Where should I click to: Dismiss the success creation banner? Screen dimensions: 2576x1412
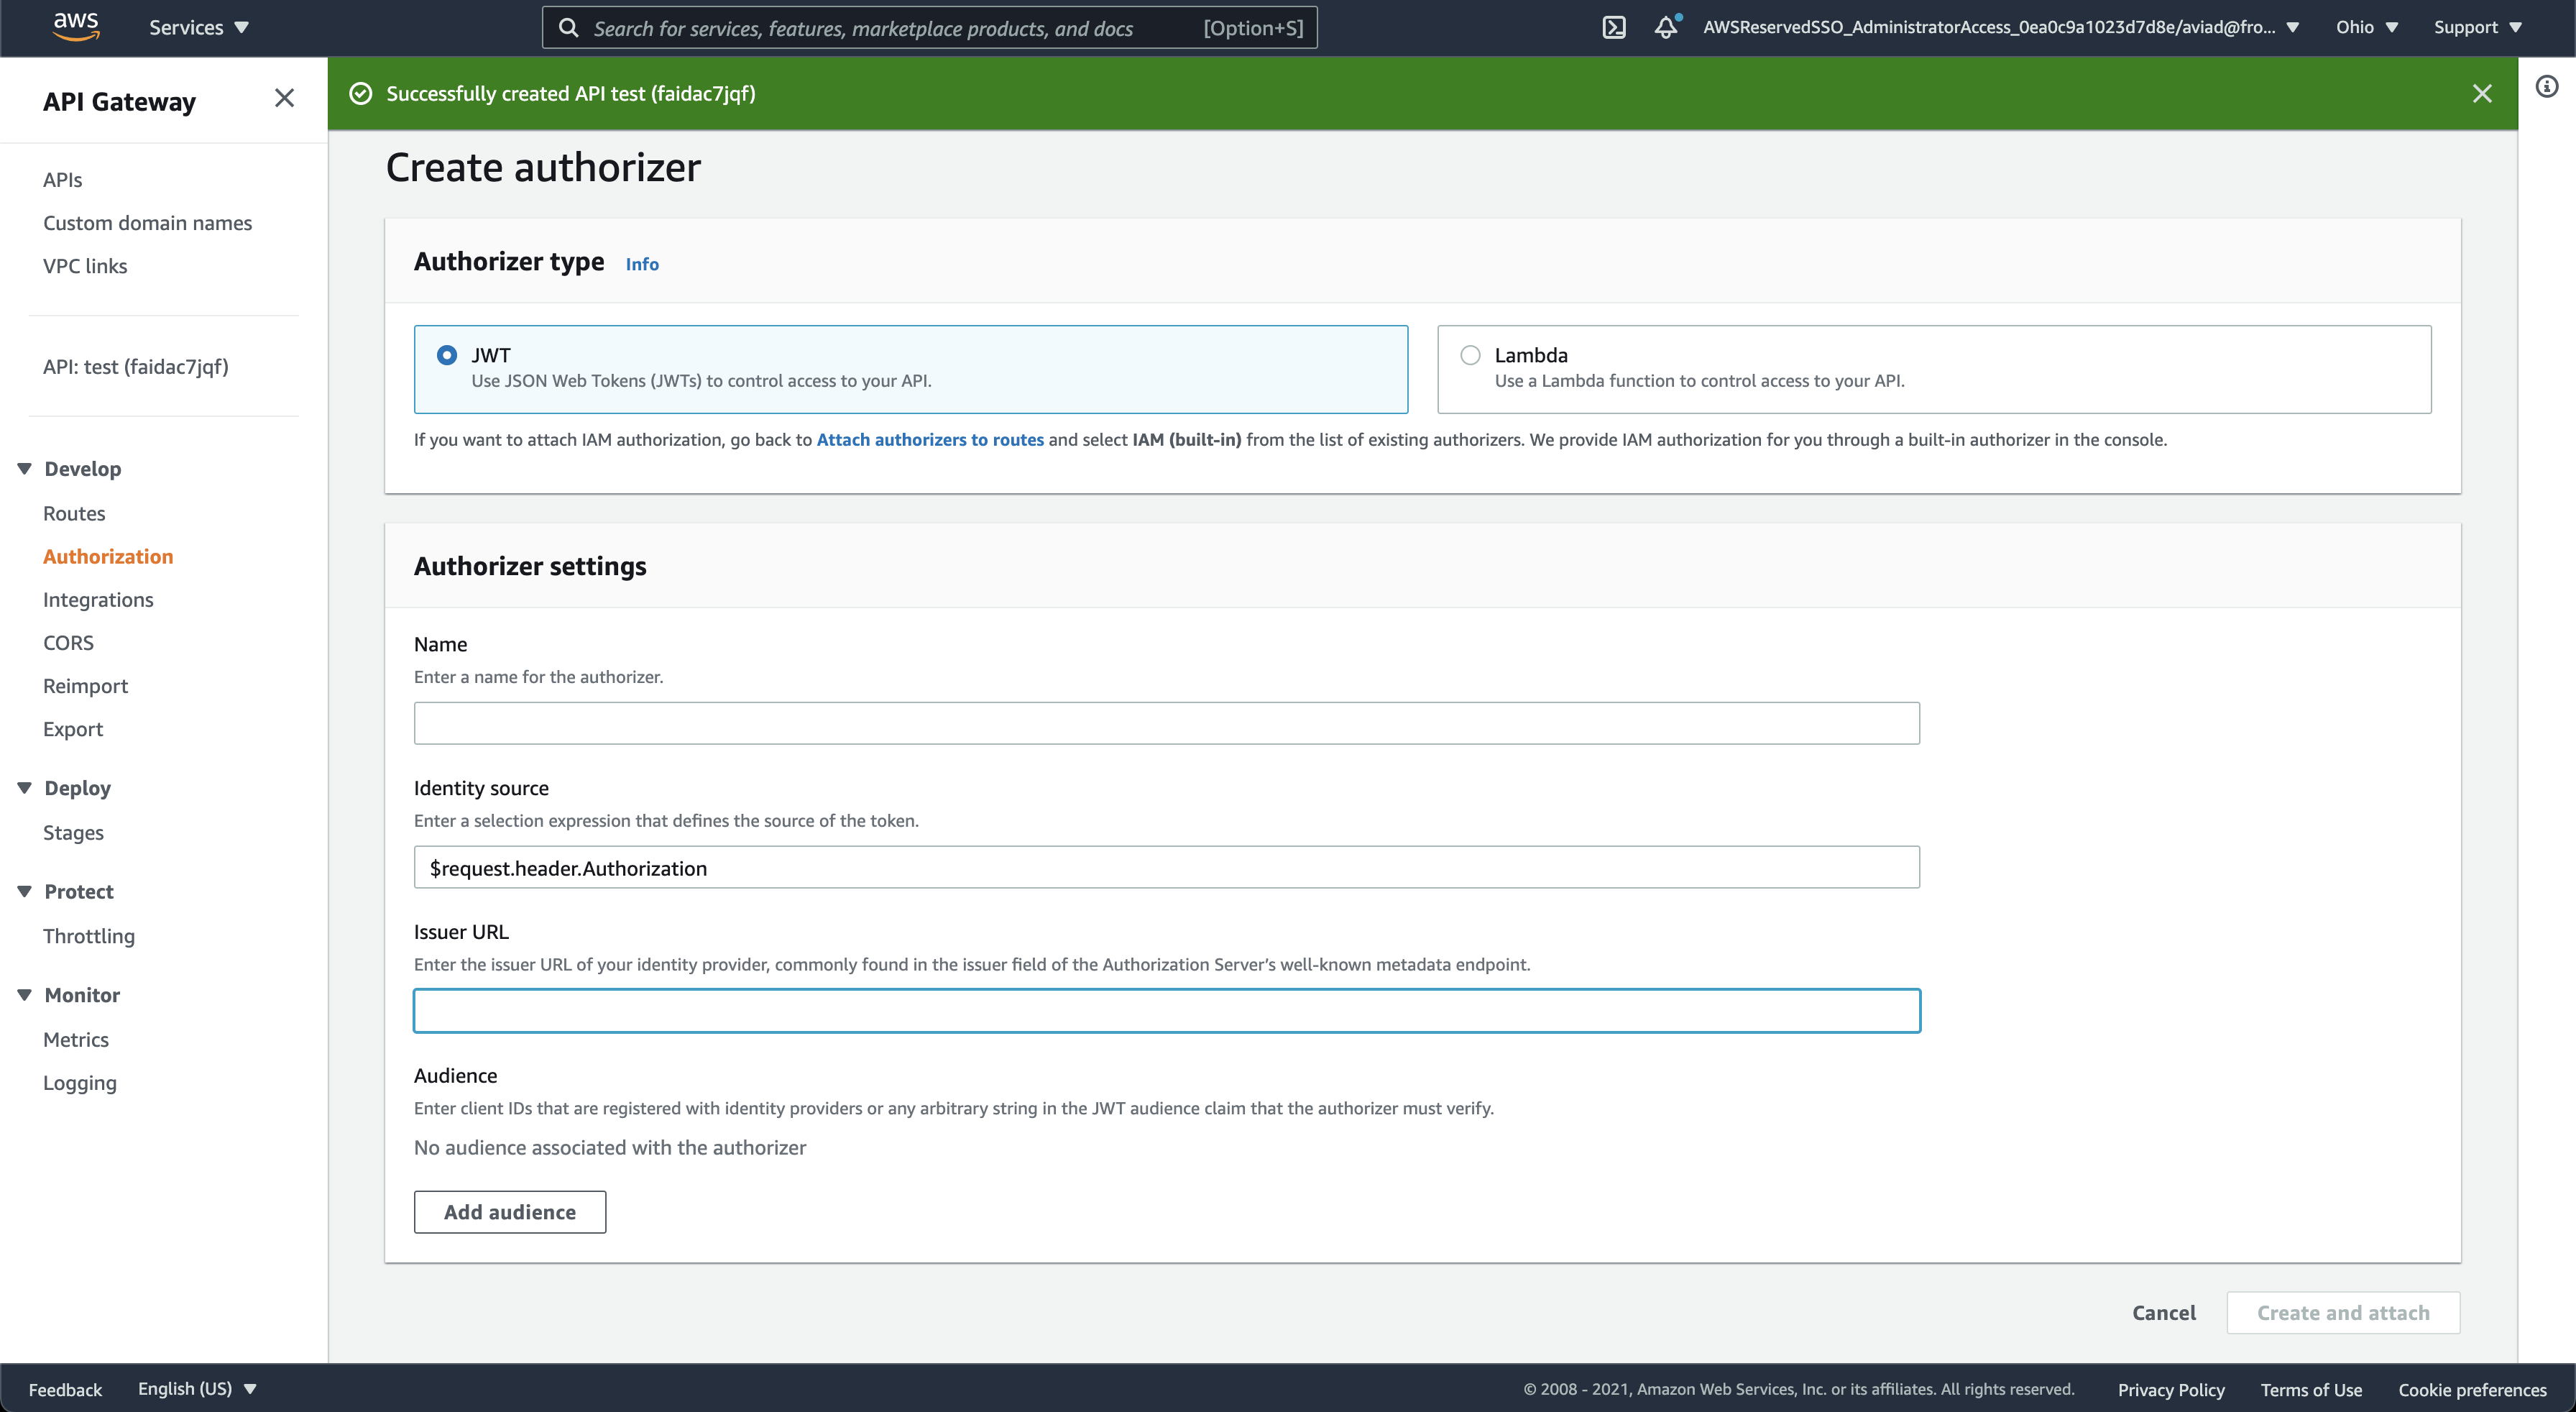(2482, 93)
